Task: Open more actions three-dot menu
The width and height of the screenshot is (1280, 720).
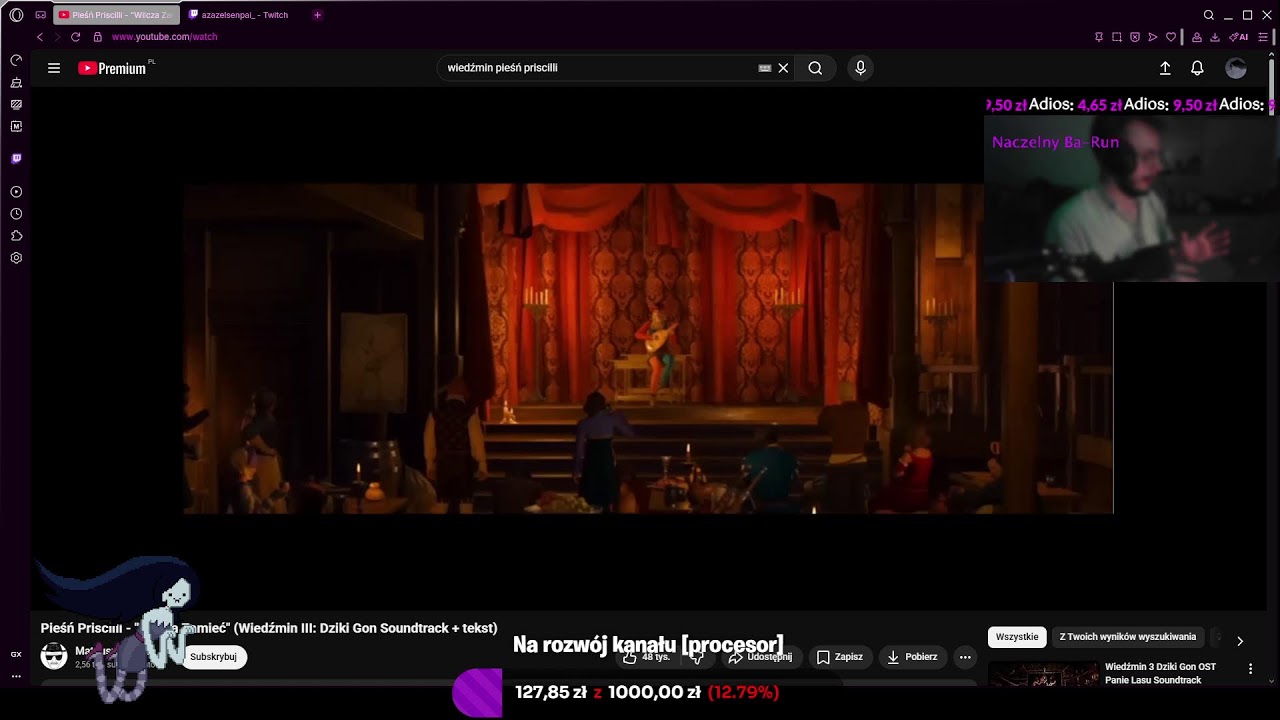Action: [x=965, y=657]
